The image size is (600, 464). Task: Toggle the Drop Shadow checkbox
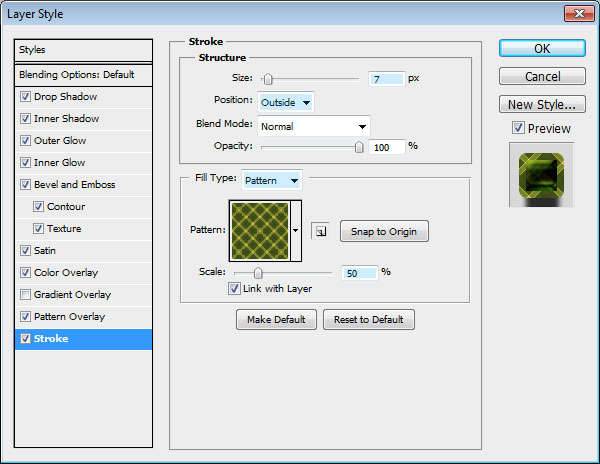(25, 97)
